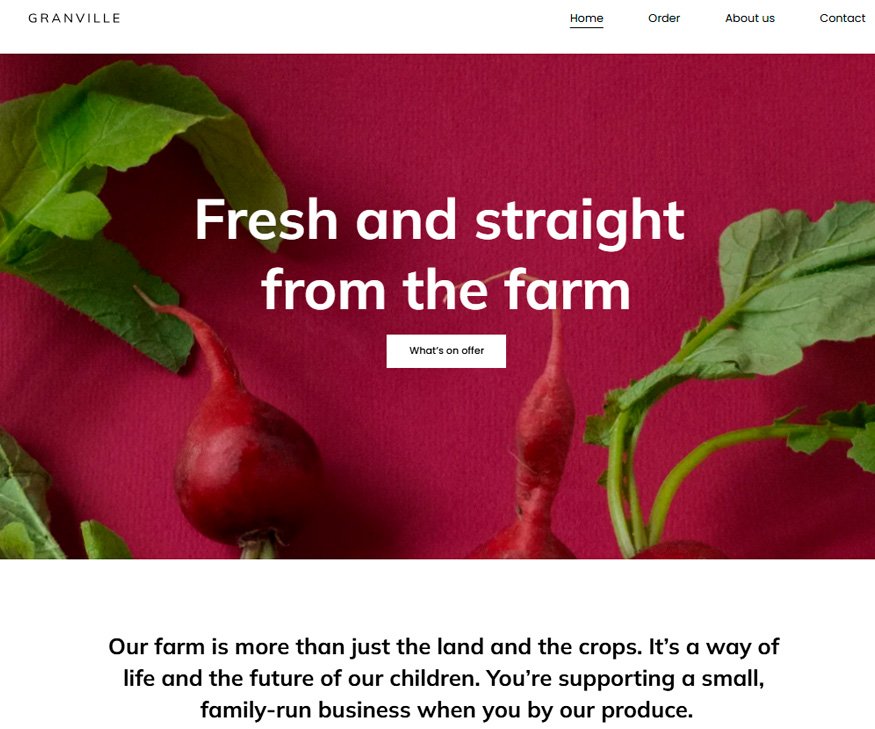Open the About us page
The height and width of the screenshot is (729, 875).
749,18
